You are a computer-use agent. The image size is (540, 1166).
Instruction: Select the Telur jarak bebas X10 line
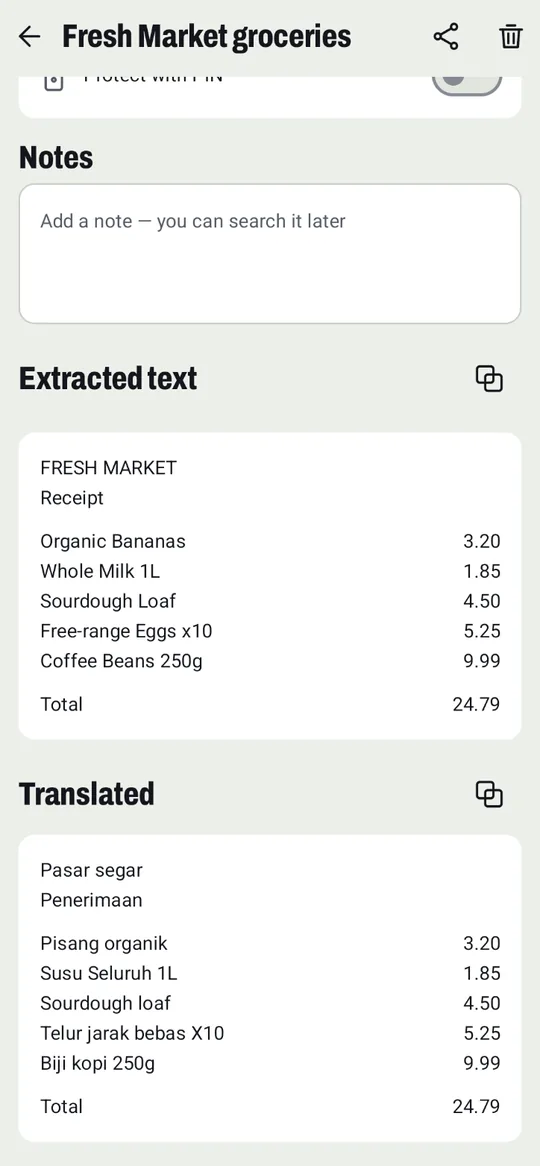270,1034
